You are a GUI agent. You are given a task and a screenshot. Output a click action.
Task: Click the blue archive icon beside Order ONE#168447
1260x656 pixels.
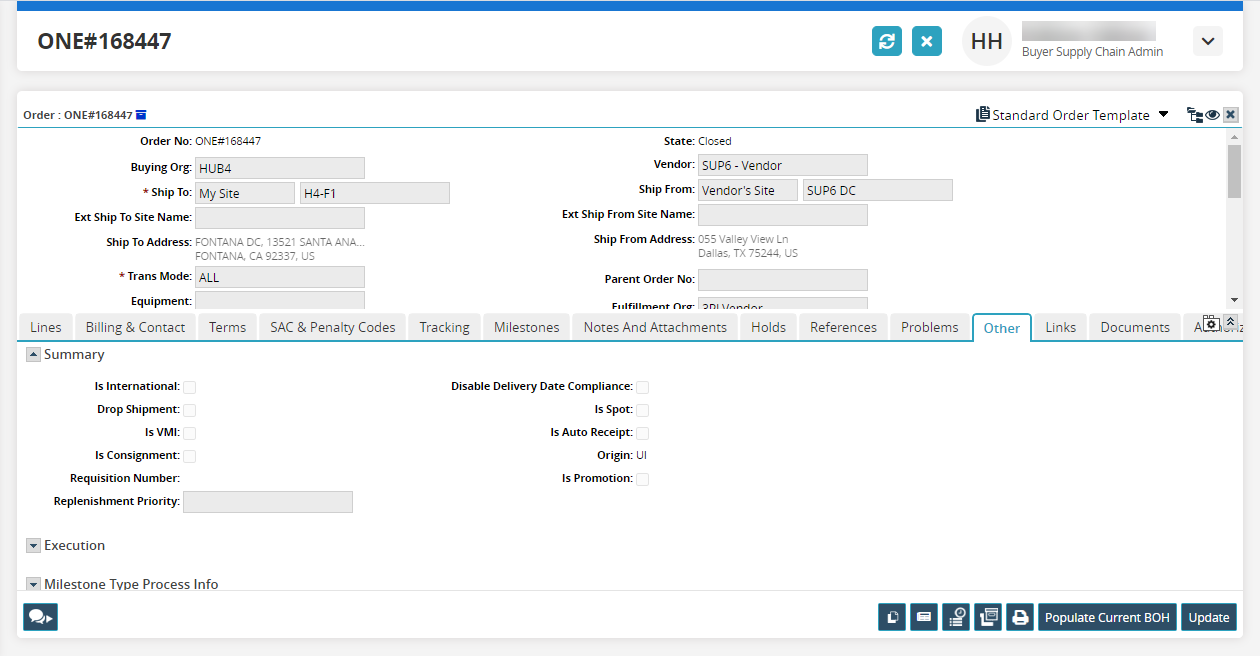click(141, 115)
